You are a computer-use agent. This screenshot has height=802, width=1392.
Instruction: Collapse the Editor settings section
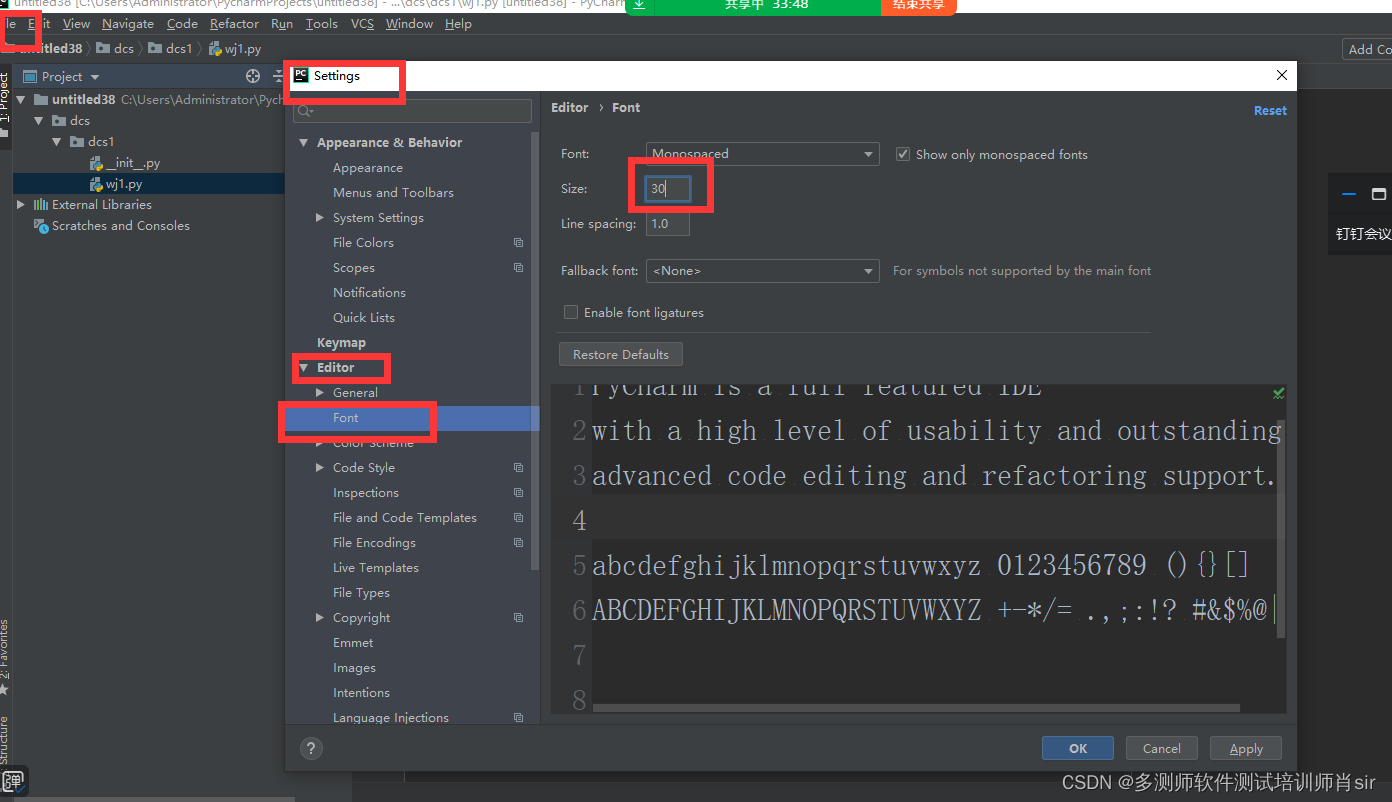(x=304, y=368)
